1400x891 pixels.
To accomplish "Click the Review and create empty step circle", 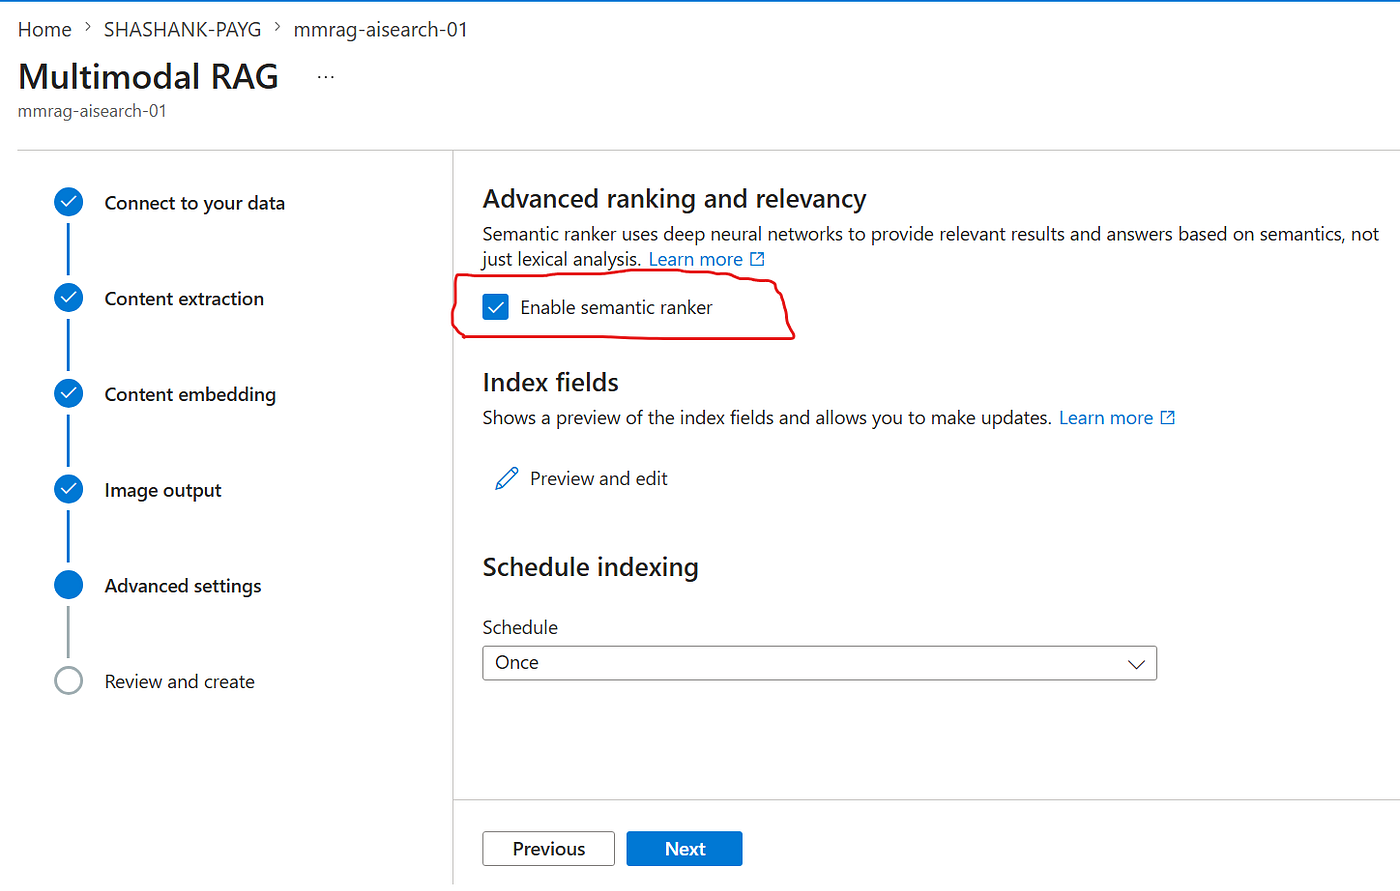I will [x=68, y=681].
